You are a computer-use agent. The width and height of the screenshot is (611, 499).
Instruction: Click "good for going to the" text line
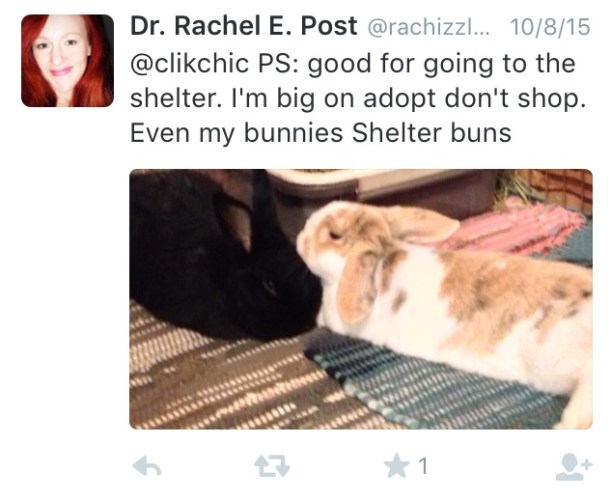click(441, 64)
